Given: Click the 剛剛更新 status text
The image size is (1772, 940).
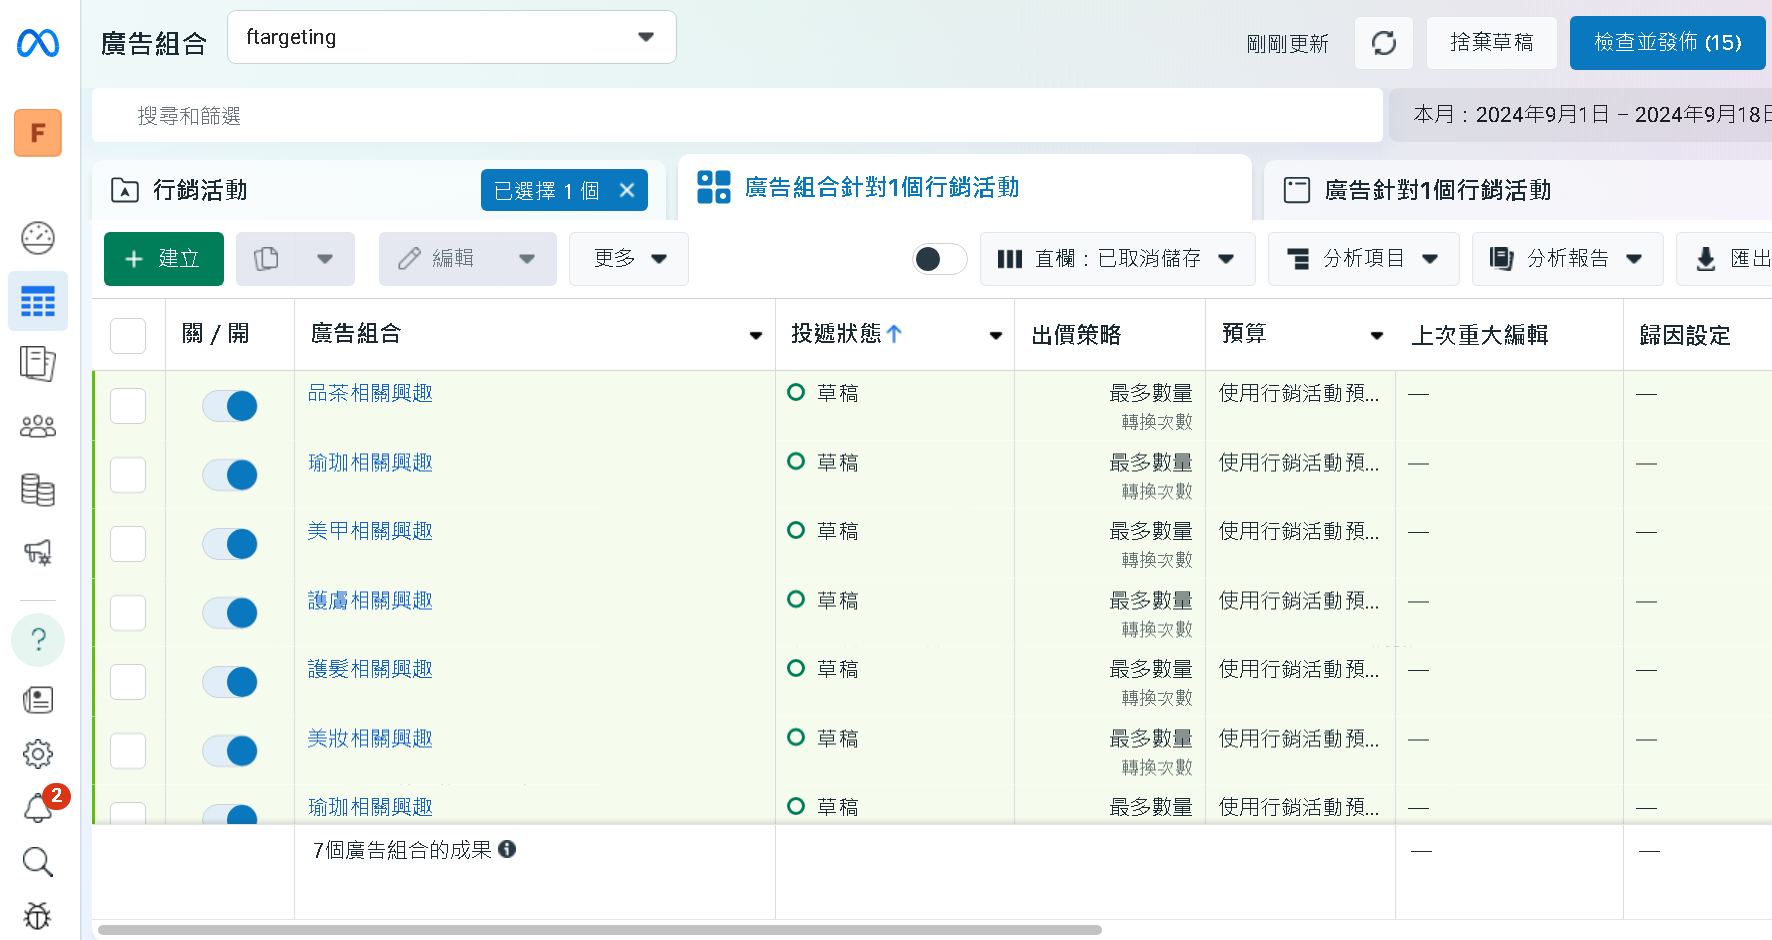Looking at the screenshot, I should click(1288, 44).
